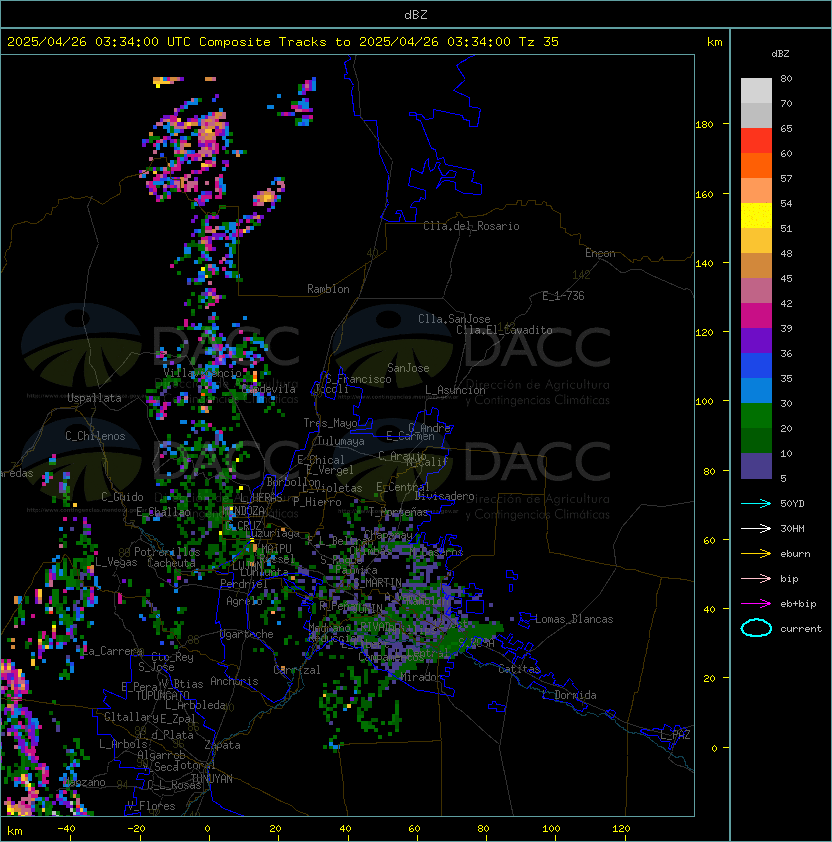The width and height of the screenshot is (832, 842).
Task: Select the purple swatch below 39
Action: [x=756, y=340]
